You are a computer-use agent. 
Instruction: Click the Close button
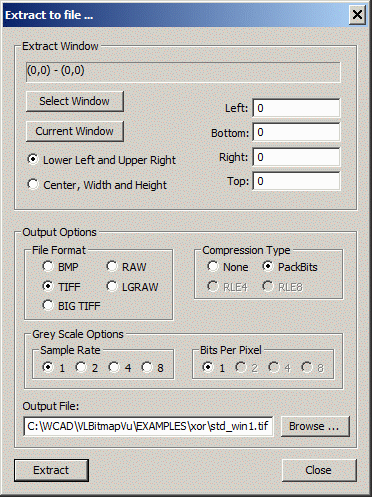(x=319, y=470)
